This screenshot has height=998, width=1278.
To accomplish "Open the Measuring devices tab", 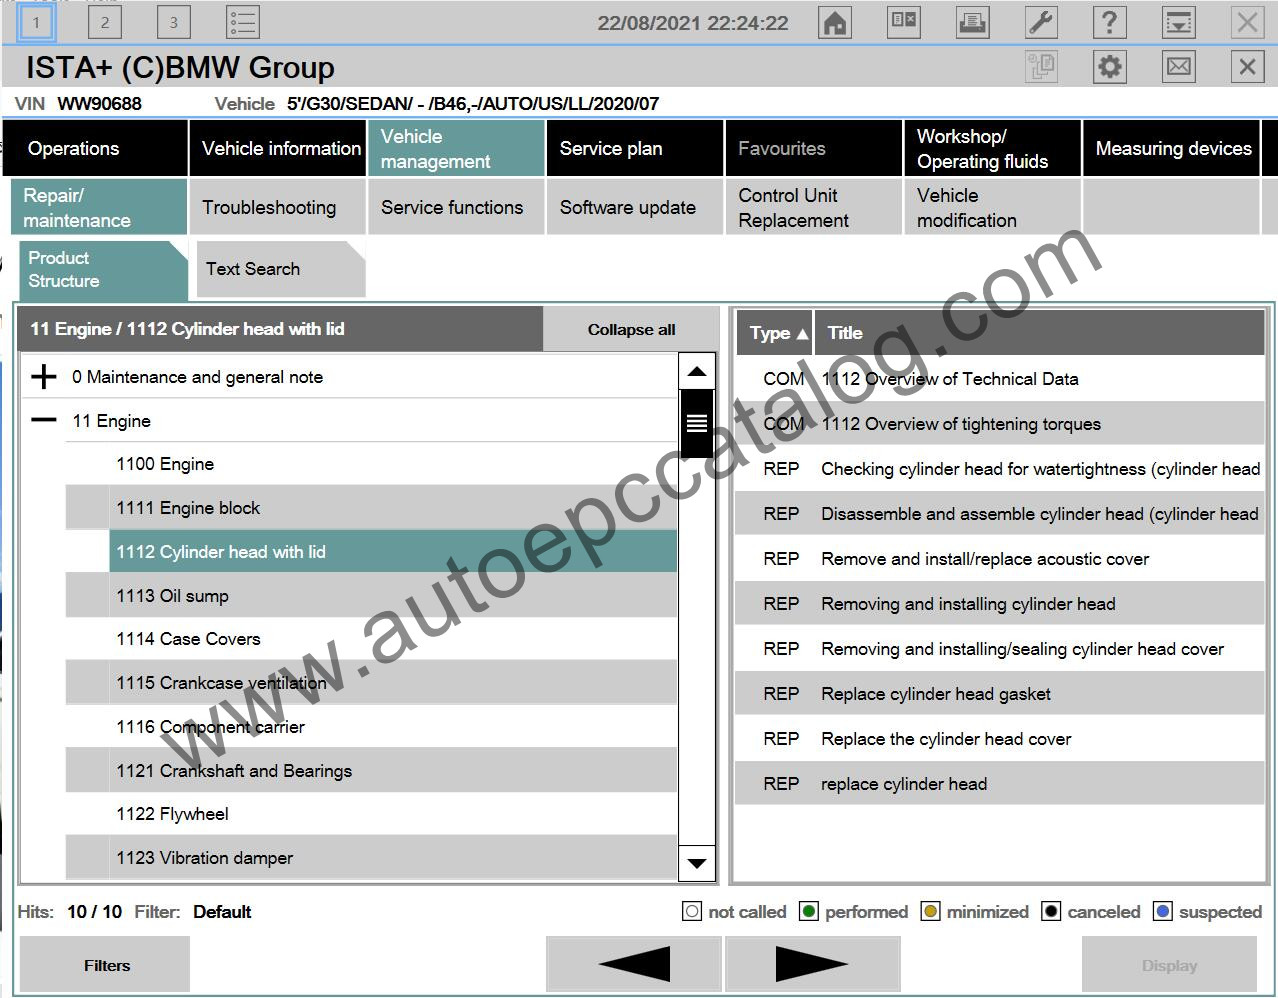I will click(1171, 148).
